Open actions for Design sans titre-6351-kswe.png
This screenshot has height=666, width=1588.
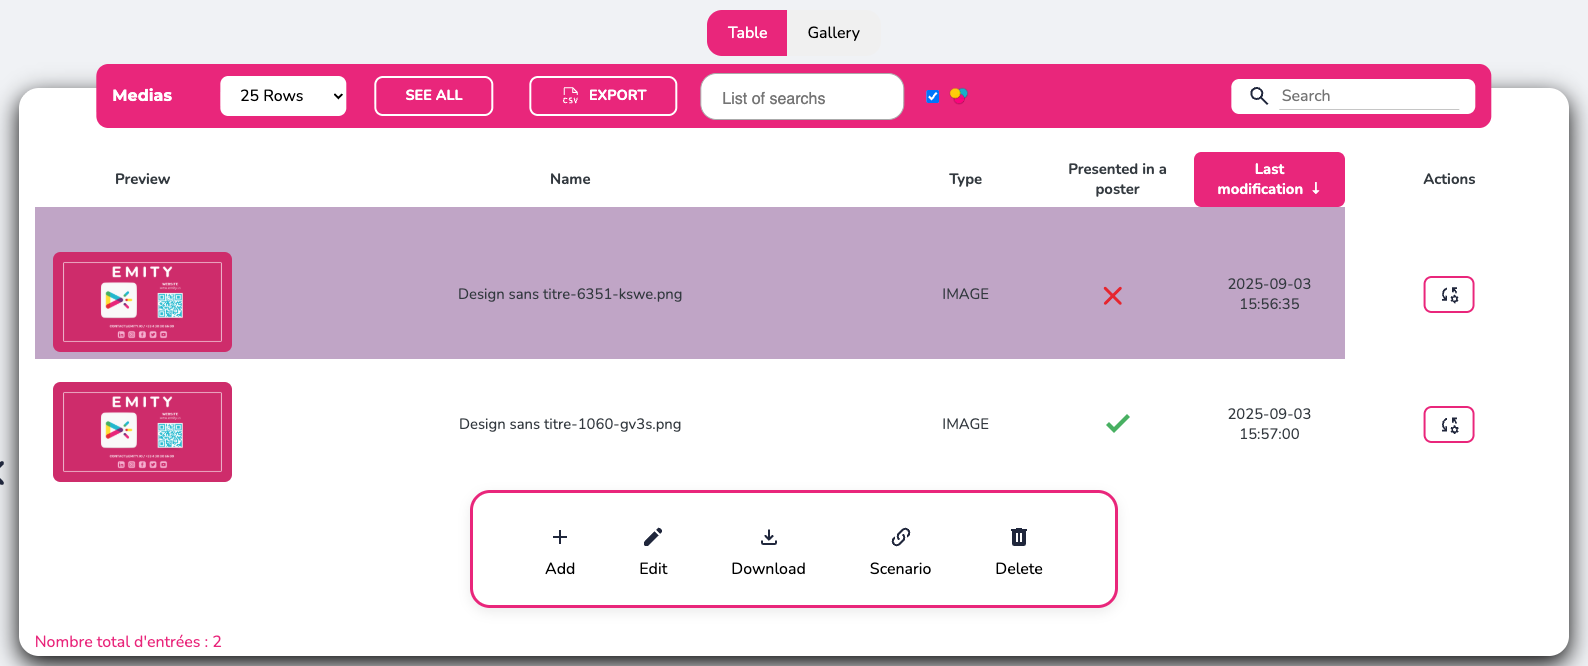1448,295
